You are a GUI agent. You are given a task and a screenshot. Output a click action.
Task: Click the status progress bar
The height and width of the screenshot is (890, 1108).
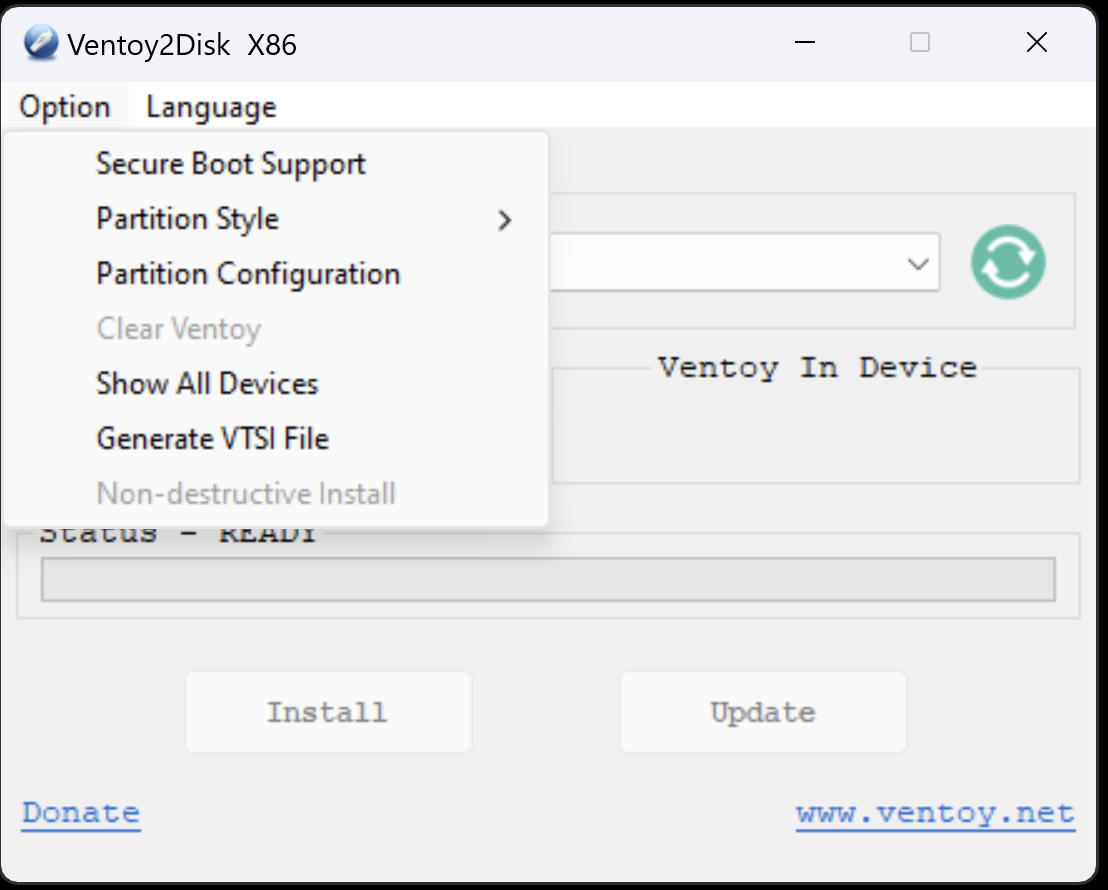click(548, 580)
